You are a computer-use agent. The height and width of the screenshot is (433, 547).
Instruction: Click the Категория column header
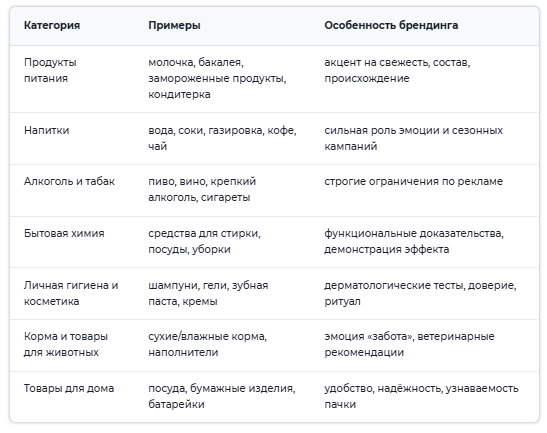[x=52, y=25]
